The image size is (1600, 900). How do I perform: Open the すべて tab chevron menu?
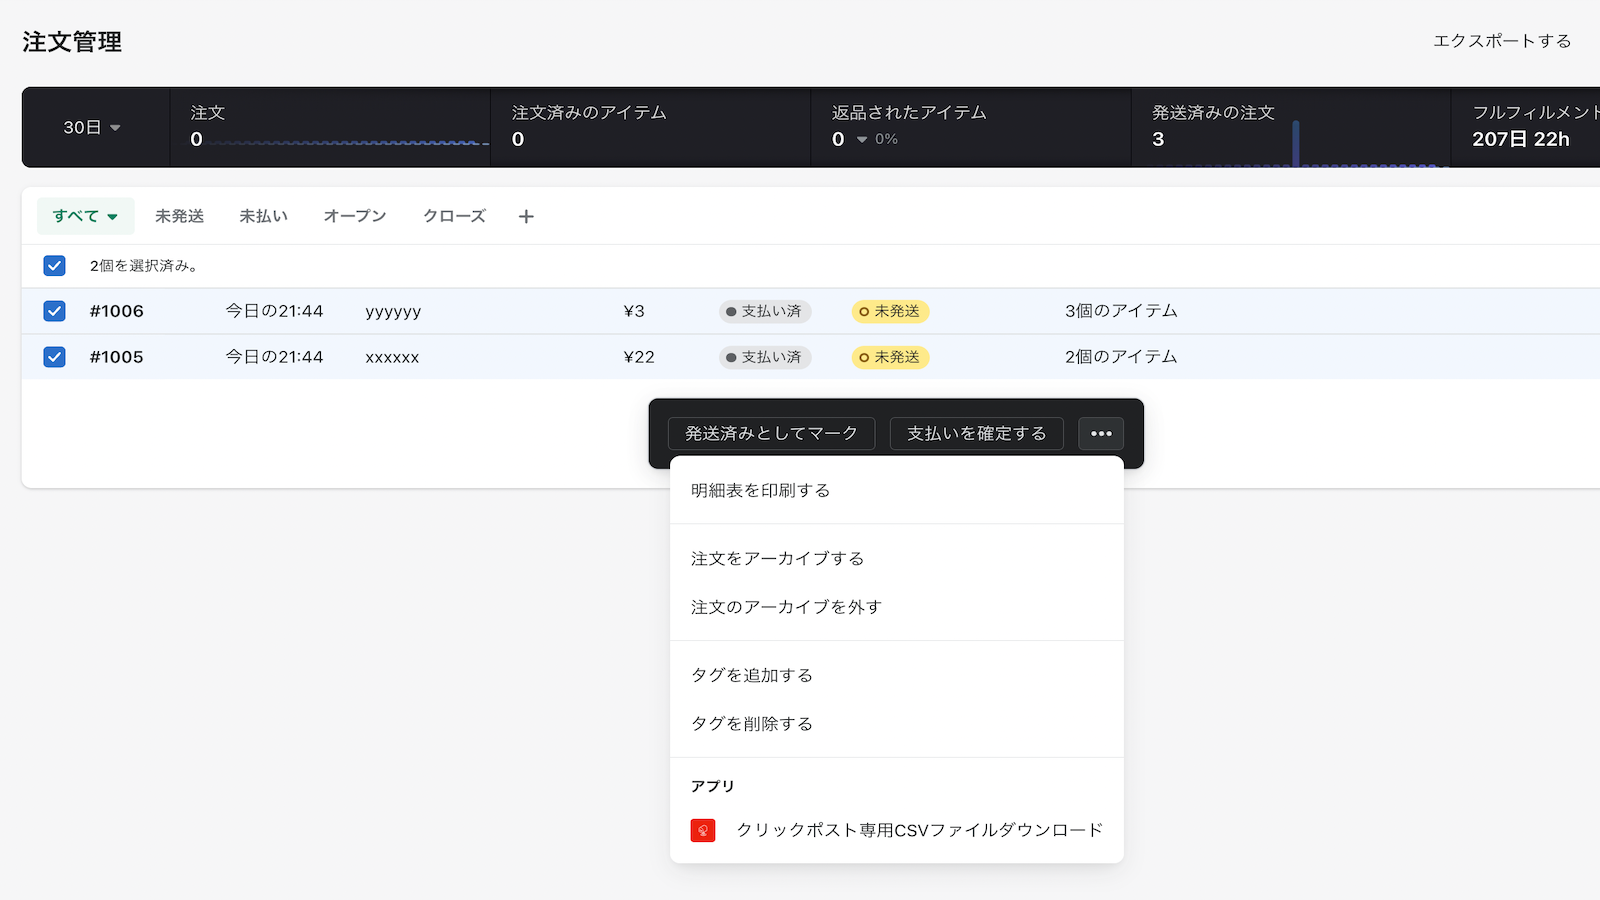click(x=112, y=216)
